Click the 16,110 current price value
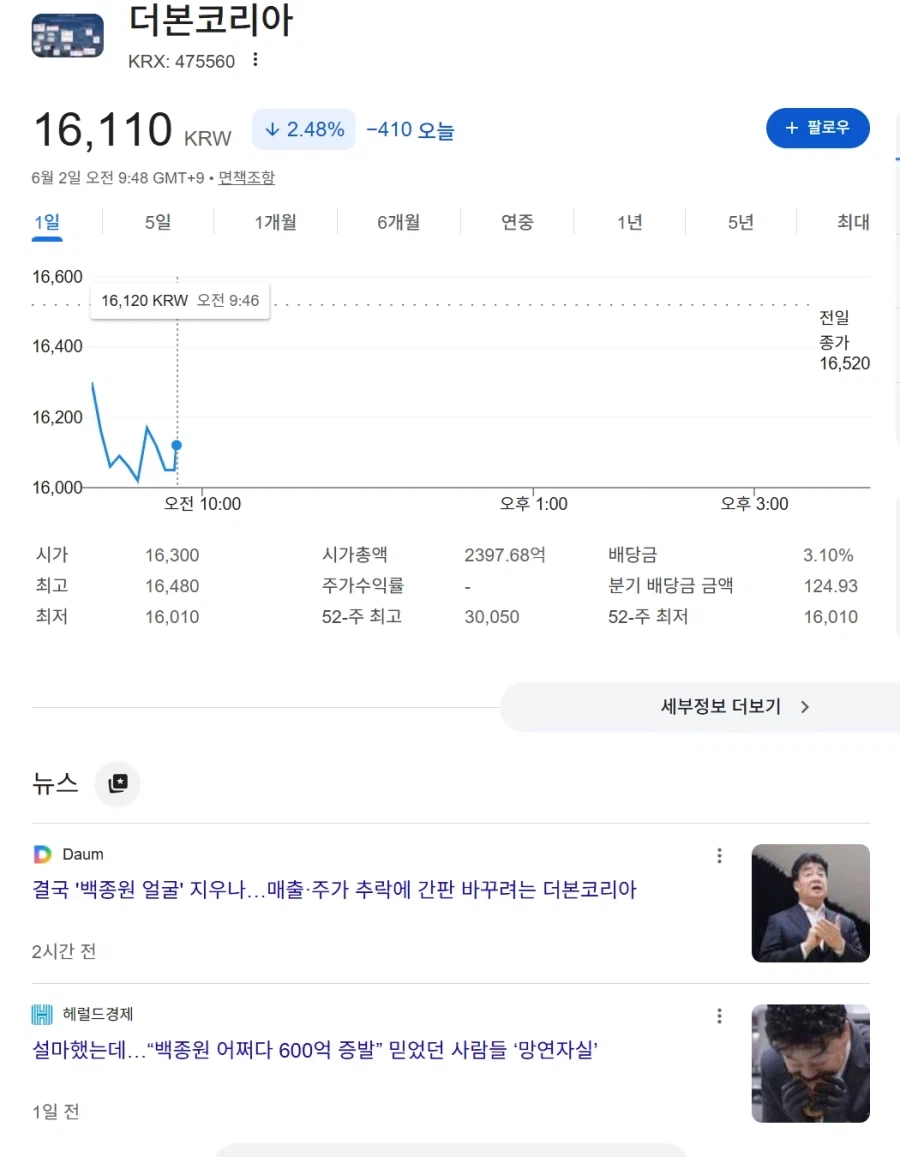900x1157 pixels. (103, 130)
